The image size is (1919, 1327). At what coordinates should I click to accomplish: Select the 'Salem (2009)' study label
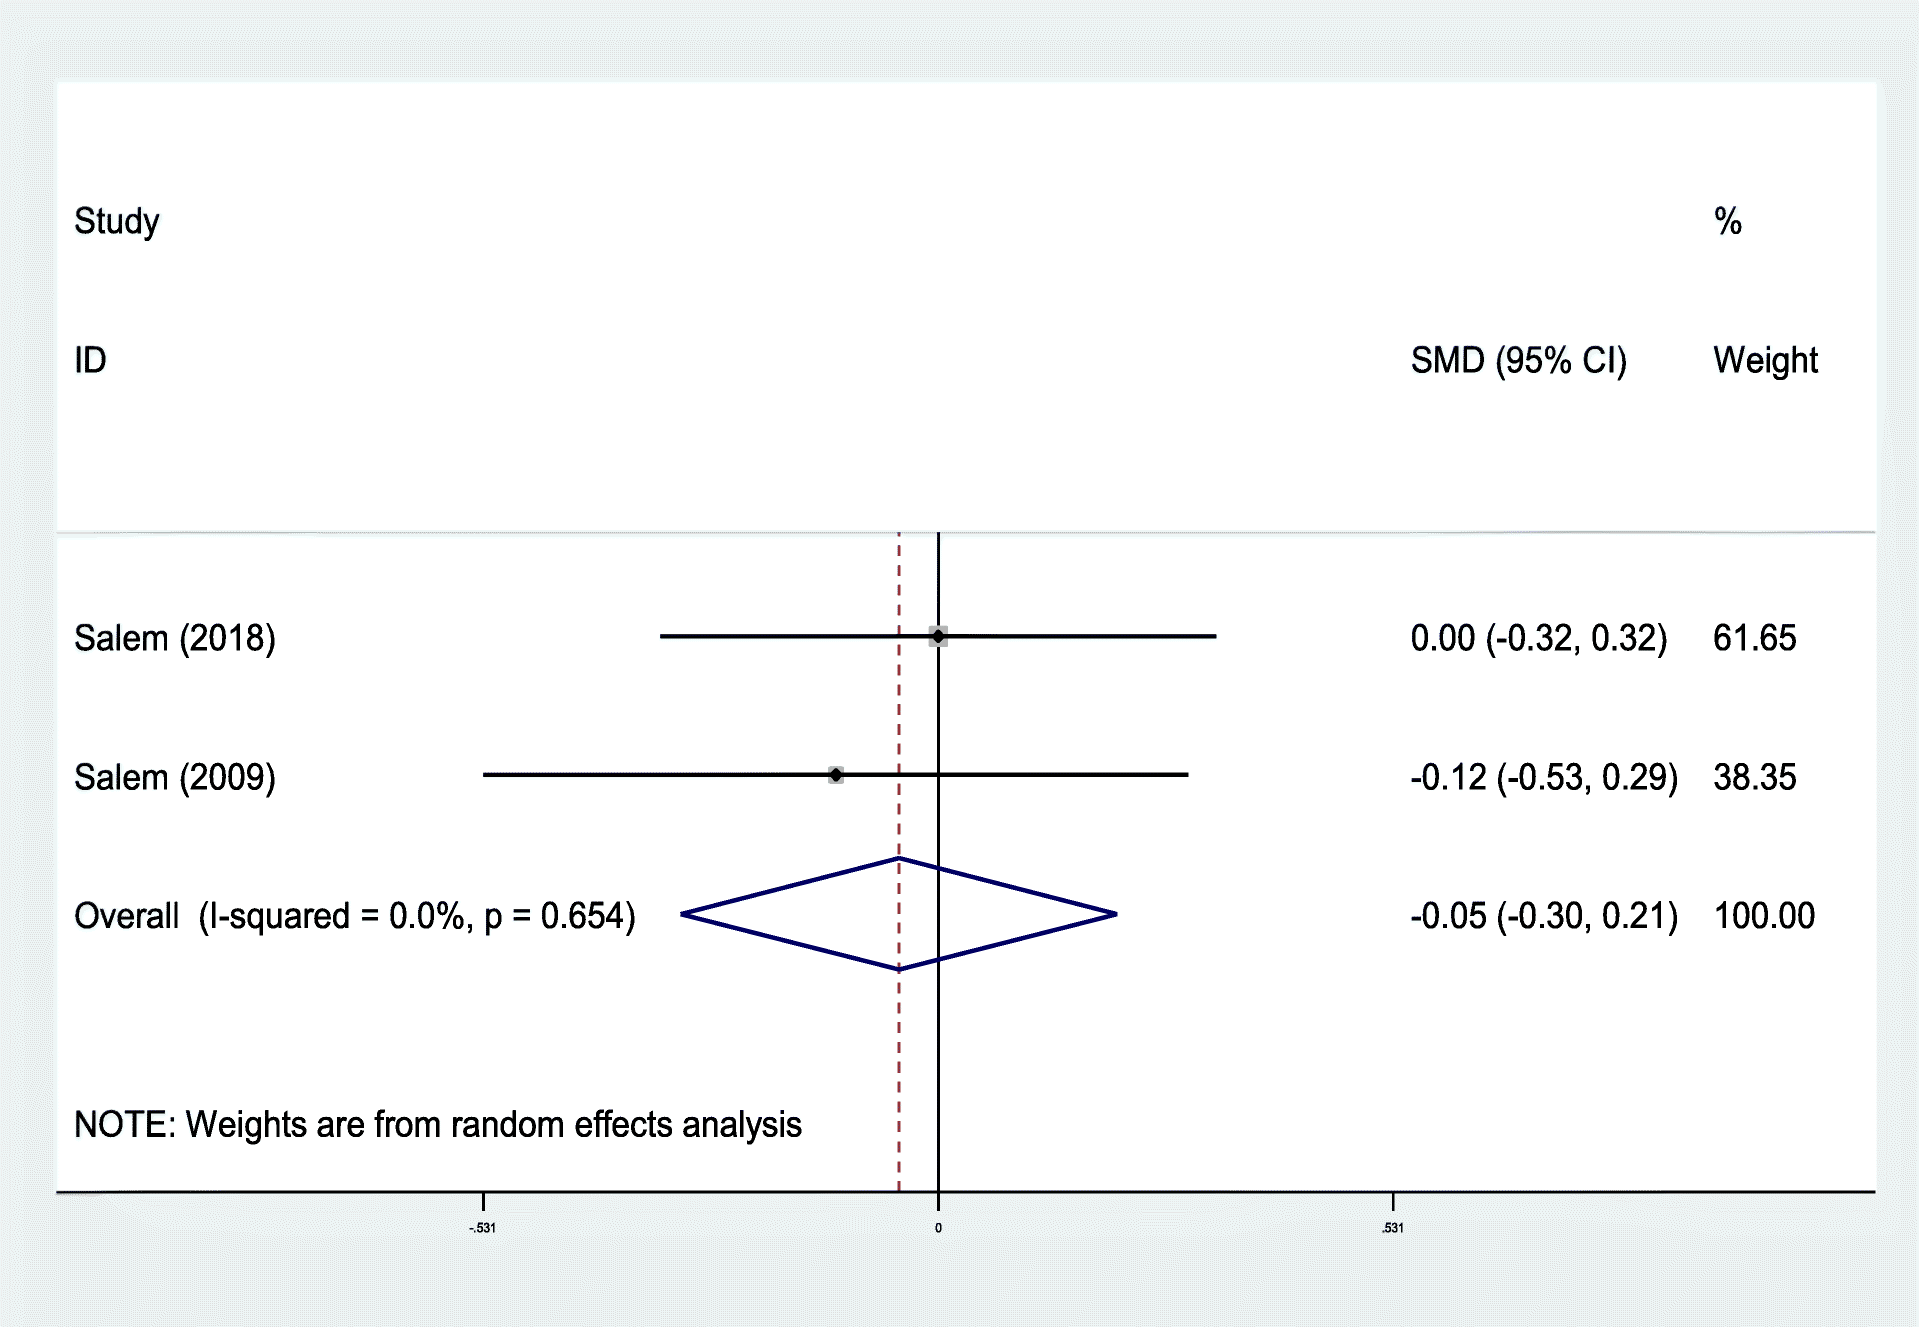(x=175, y=777)
